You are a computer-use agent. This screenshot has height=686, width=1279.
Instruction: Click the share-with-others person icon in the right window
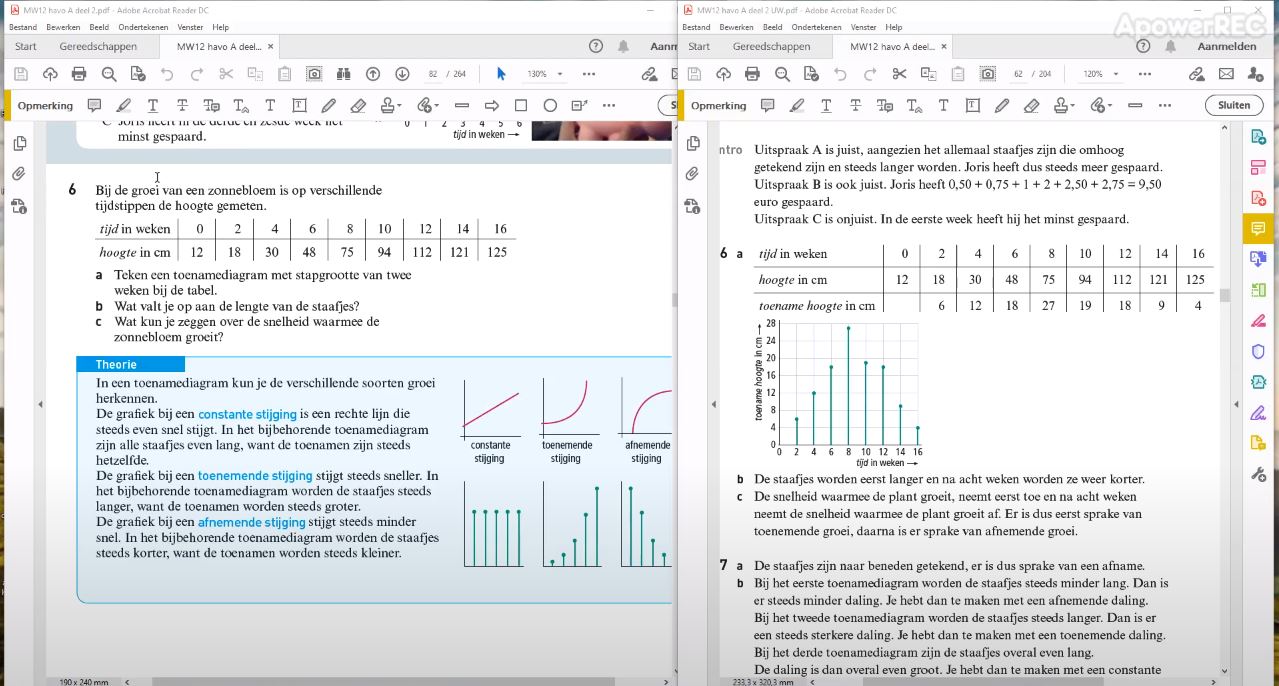click(x=1255, y=74)
